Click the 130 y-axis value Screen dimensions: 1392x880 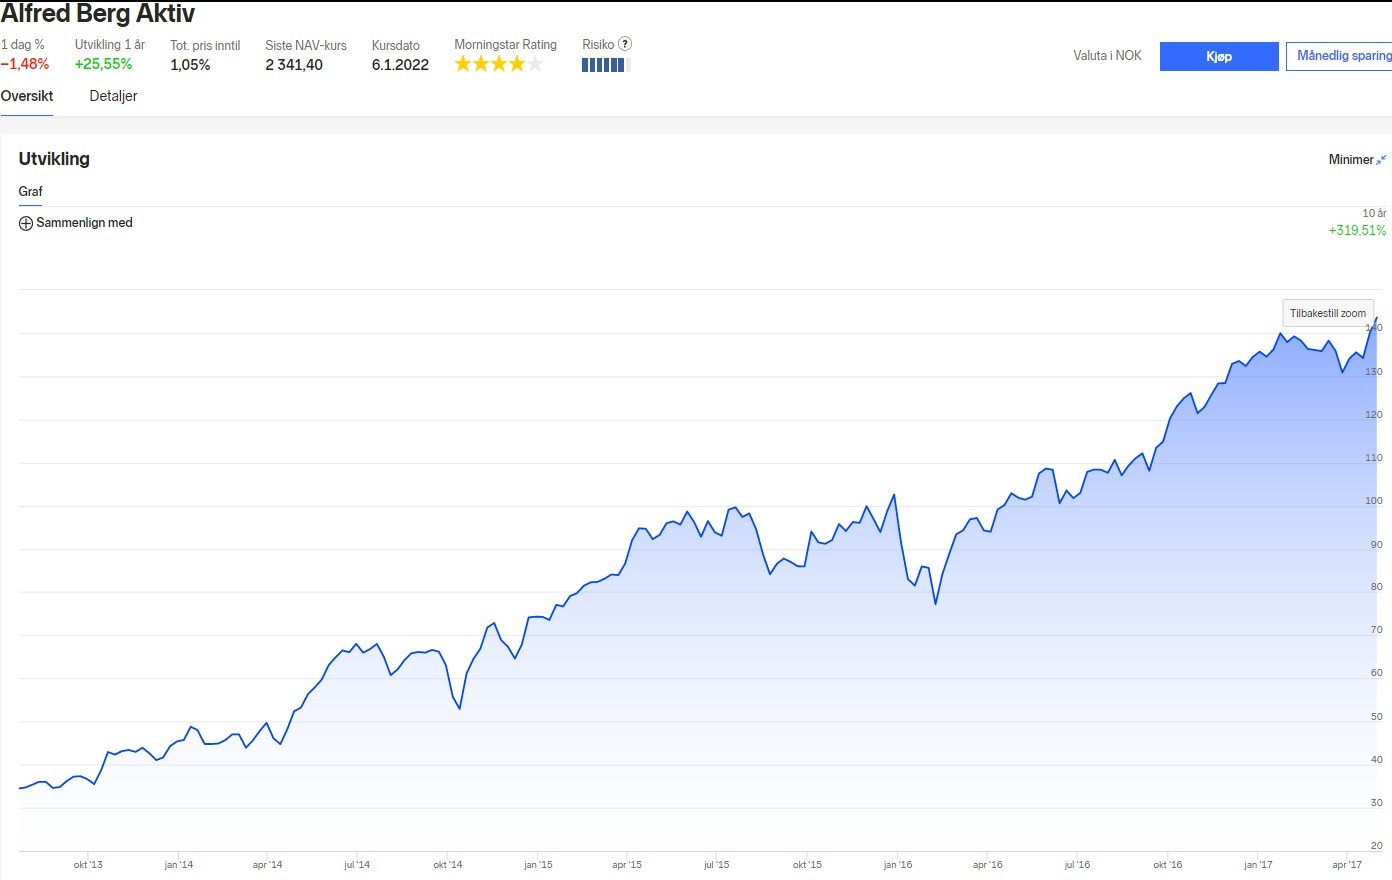1374,371
